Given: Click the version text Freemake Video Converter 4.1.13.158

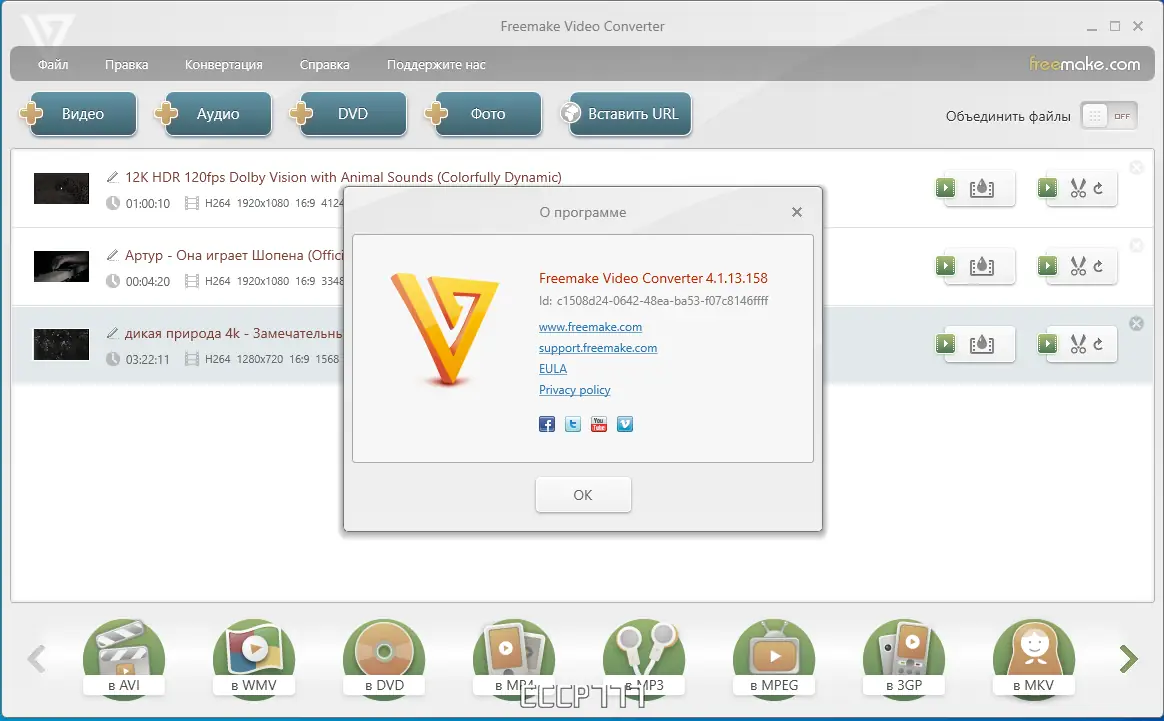Looking at the screenshot, I should coord(653,278).
